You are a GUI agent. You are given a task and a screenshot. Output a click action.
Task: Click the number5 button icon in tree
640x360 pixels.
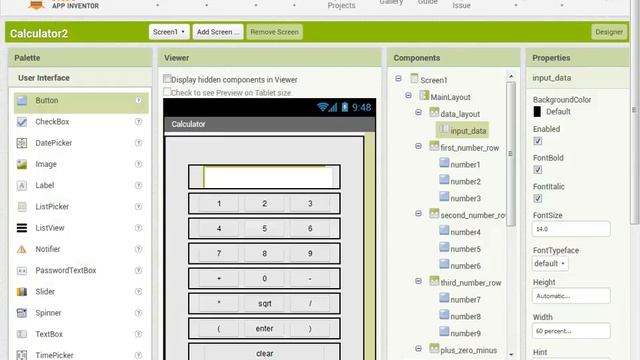[444, 247]
